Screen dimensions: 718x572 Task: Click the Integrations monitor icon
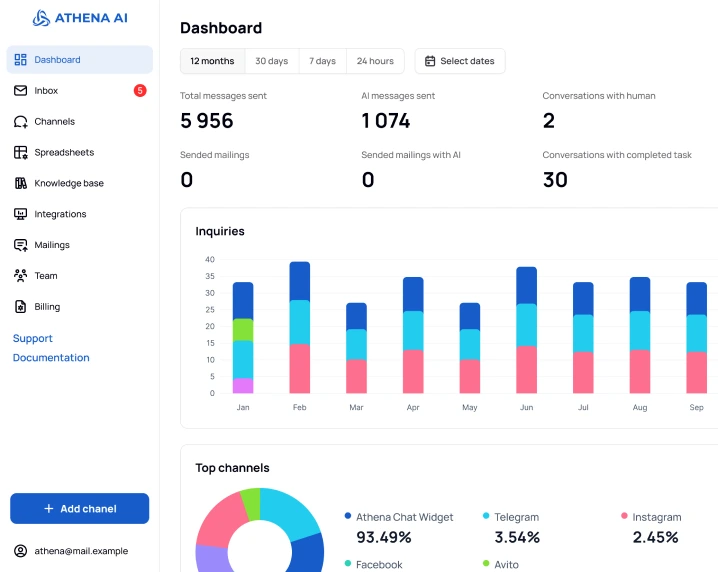(21, 215)
